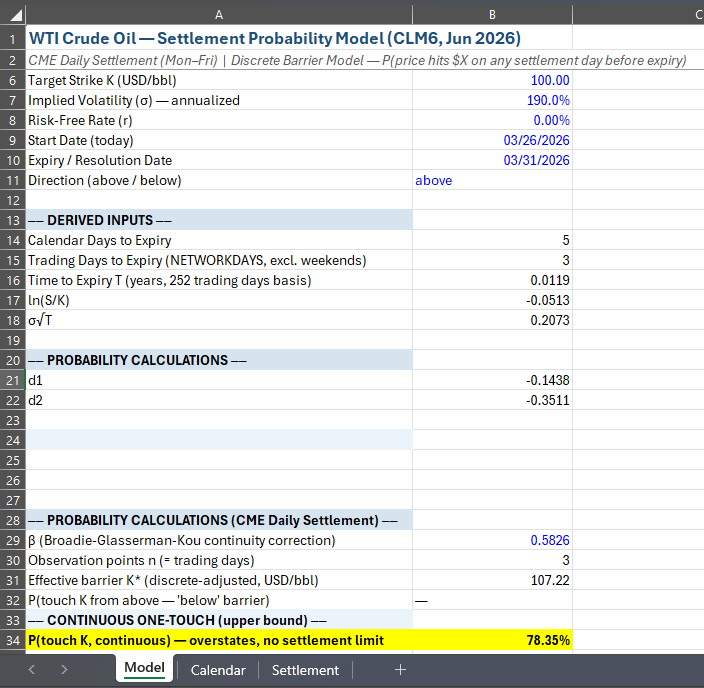Click the dash value in row 32
Screen dimensions: 704x688
click(493, 600)
